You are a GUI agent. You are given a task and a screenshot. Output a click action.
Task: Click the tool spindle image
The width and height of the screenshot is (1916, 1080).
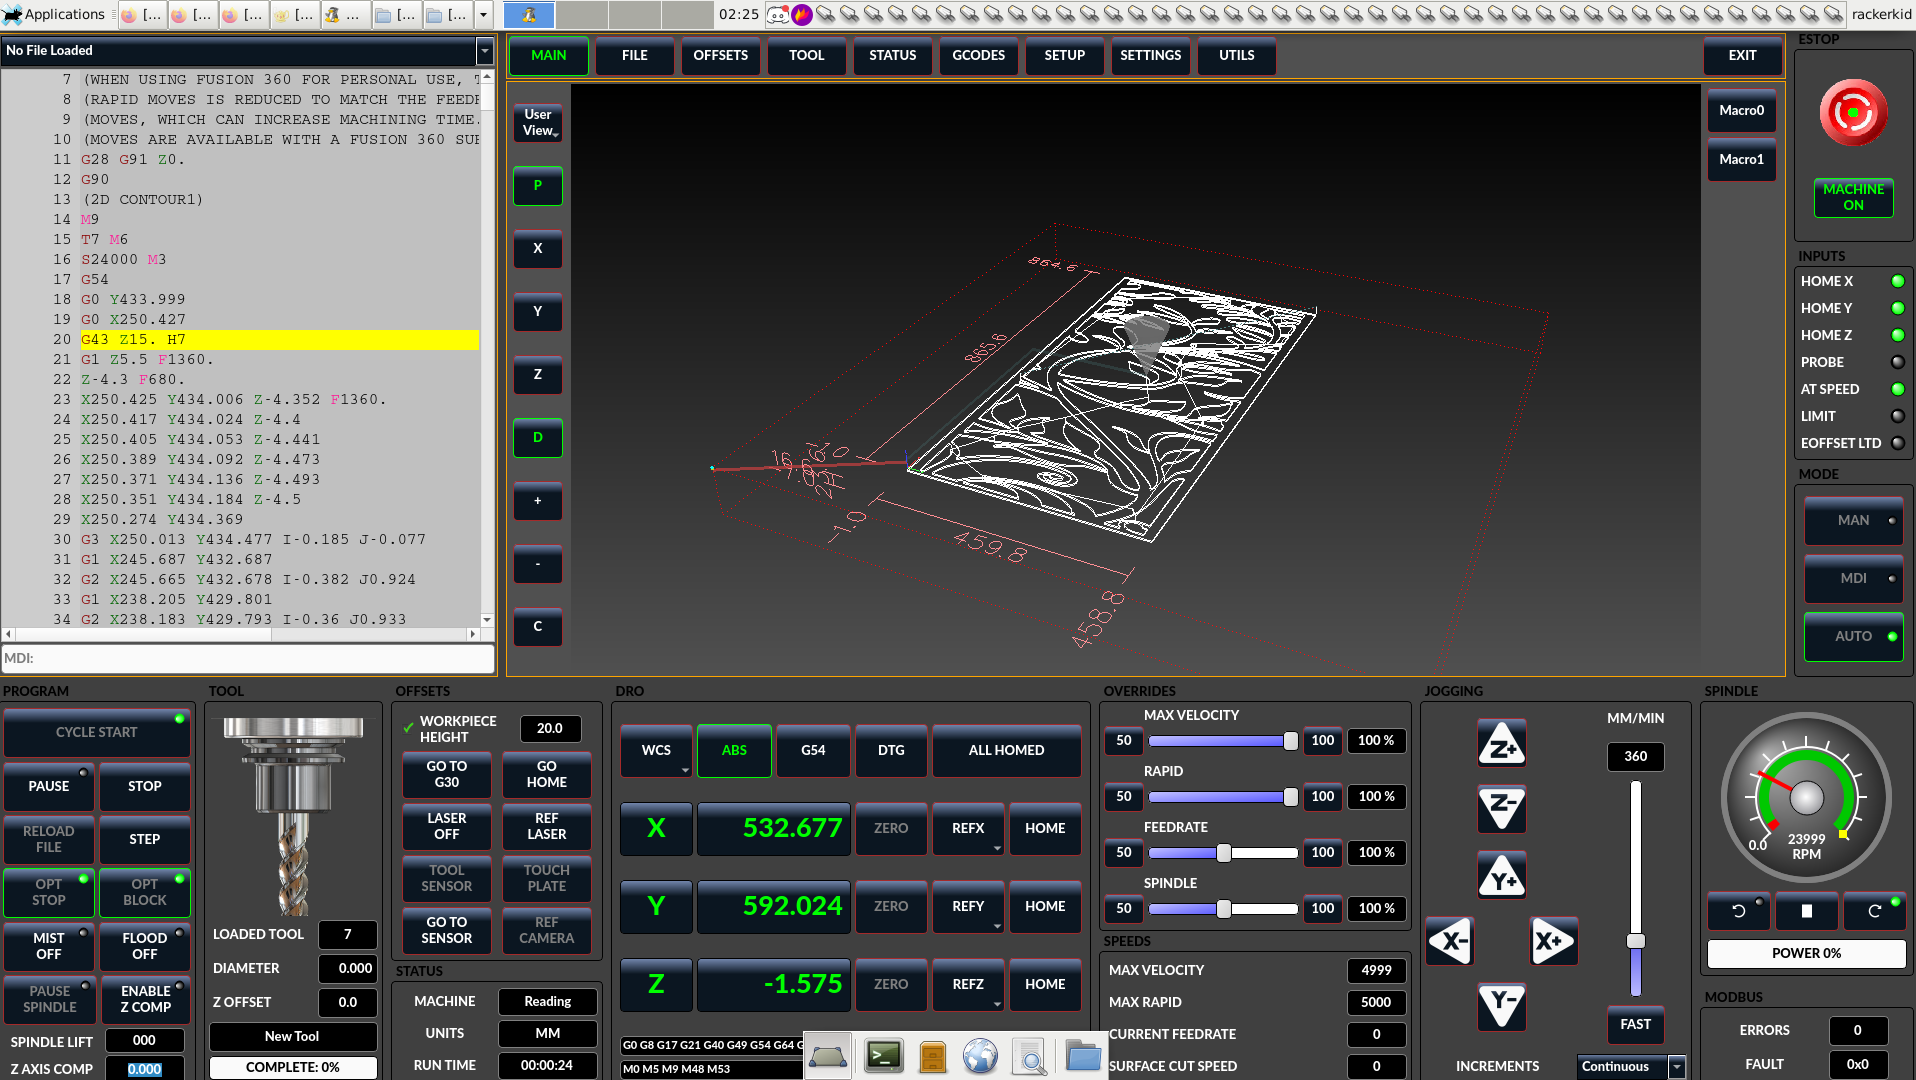pos(294,815)
